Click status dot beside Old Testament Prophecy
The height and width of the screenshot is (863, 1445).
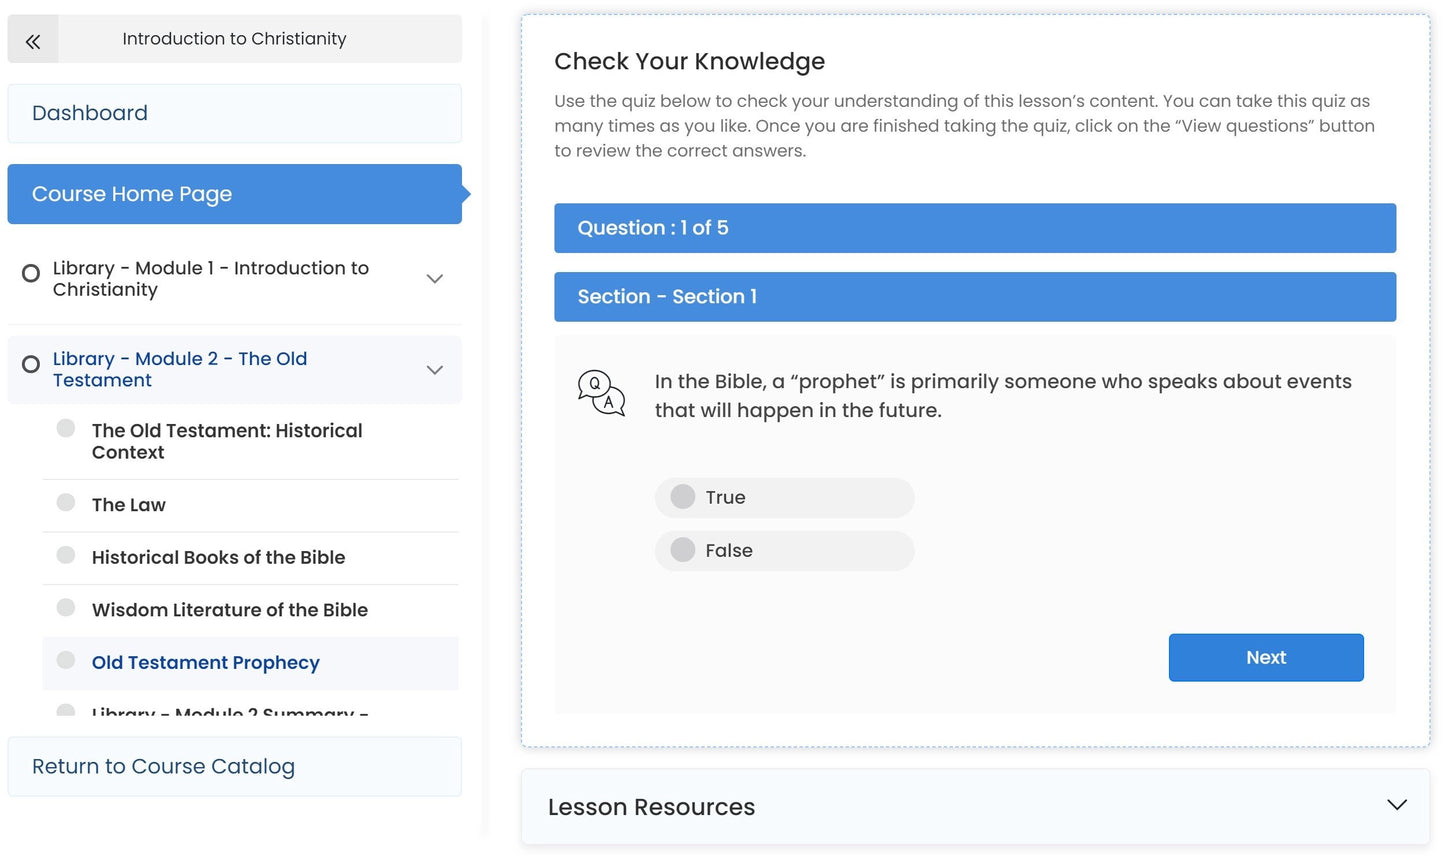coord(66,660)
